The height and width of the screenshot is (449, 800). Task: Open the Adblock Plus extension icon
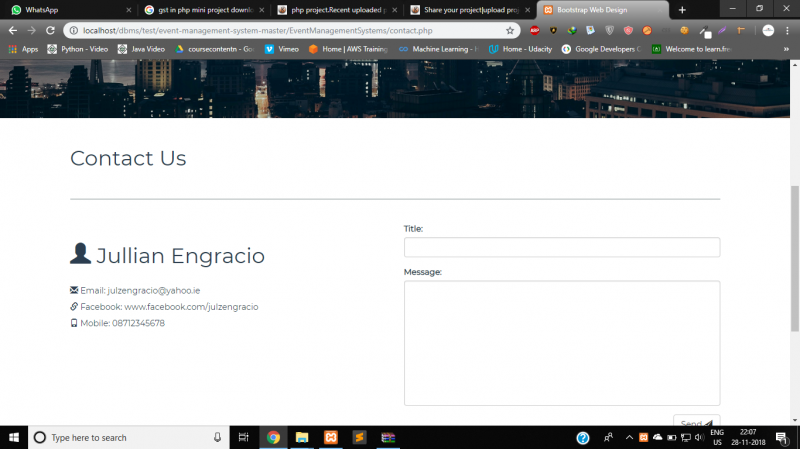coord(534,31)
